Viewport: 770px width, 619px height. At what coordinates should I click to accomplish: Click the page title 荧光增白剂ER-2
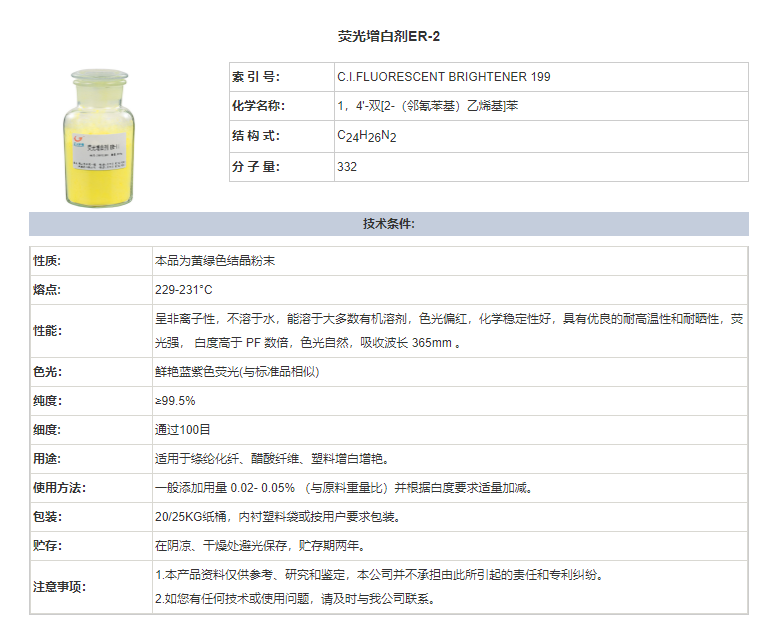[x=388, y=36]
